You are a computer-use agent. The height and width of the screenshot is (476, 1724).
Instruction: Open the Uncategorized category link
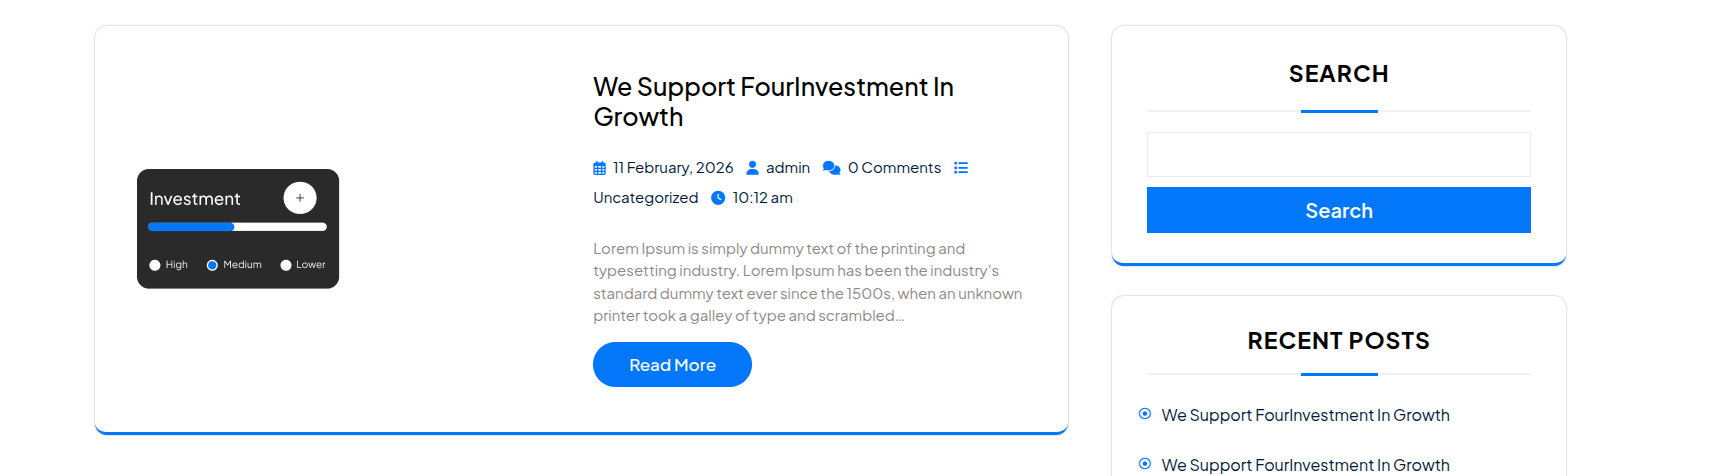coord(645,198)
